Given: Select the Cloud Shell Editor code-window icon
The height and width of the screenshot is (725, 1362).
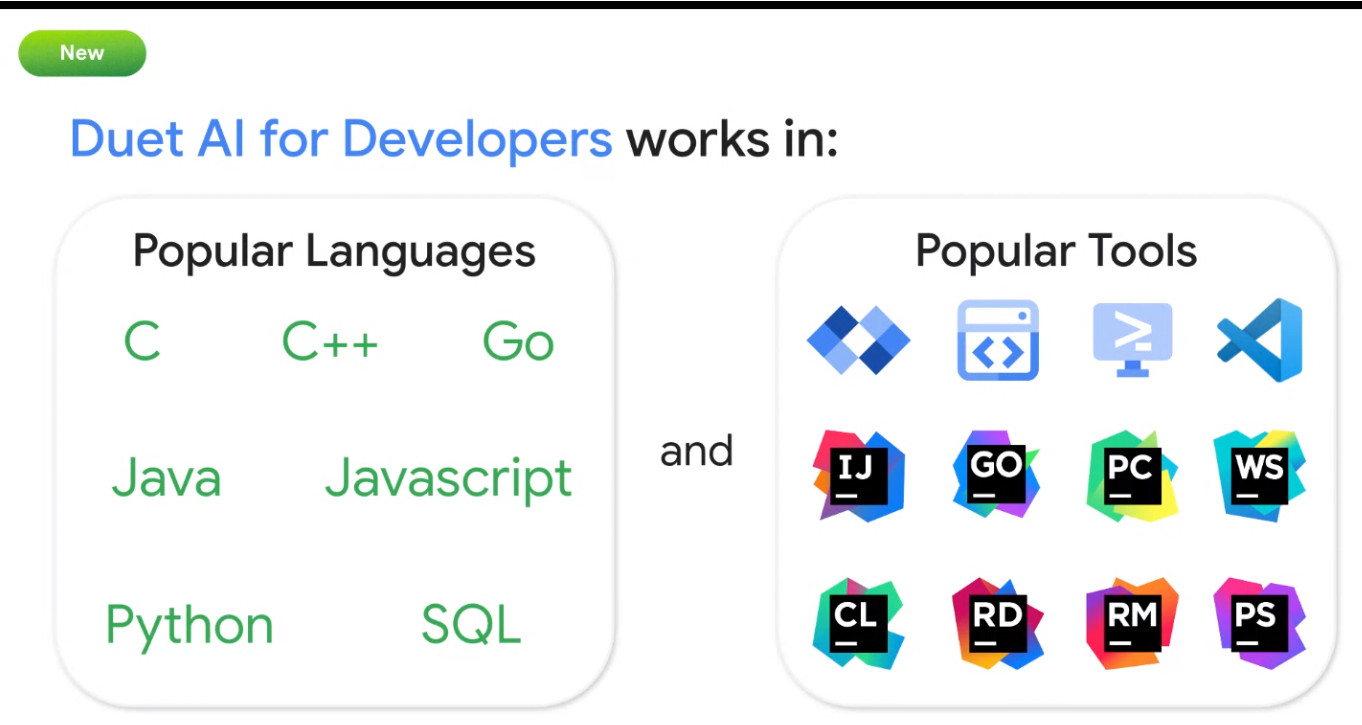Looking at the screenshot, I should click(x=998, y=340).
